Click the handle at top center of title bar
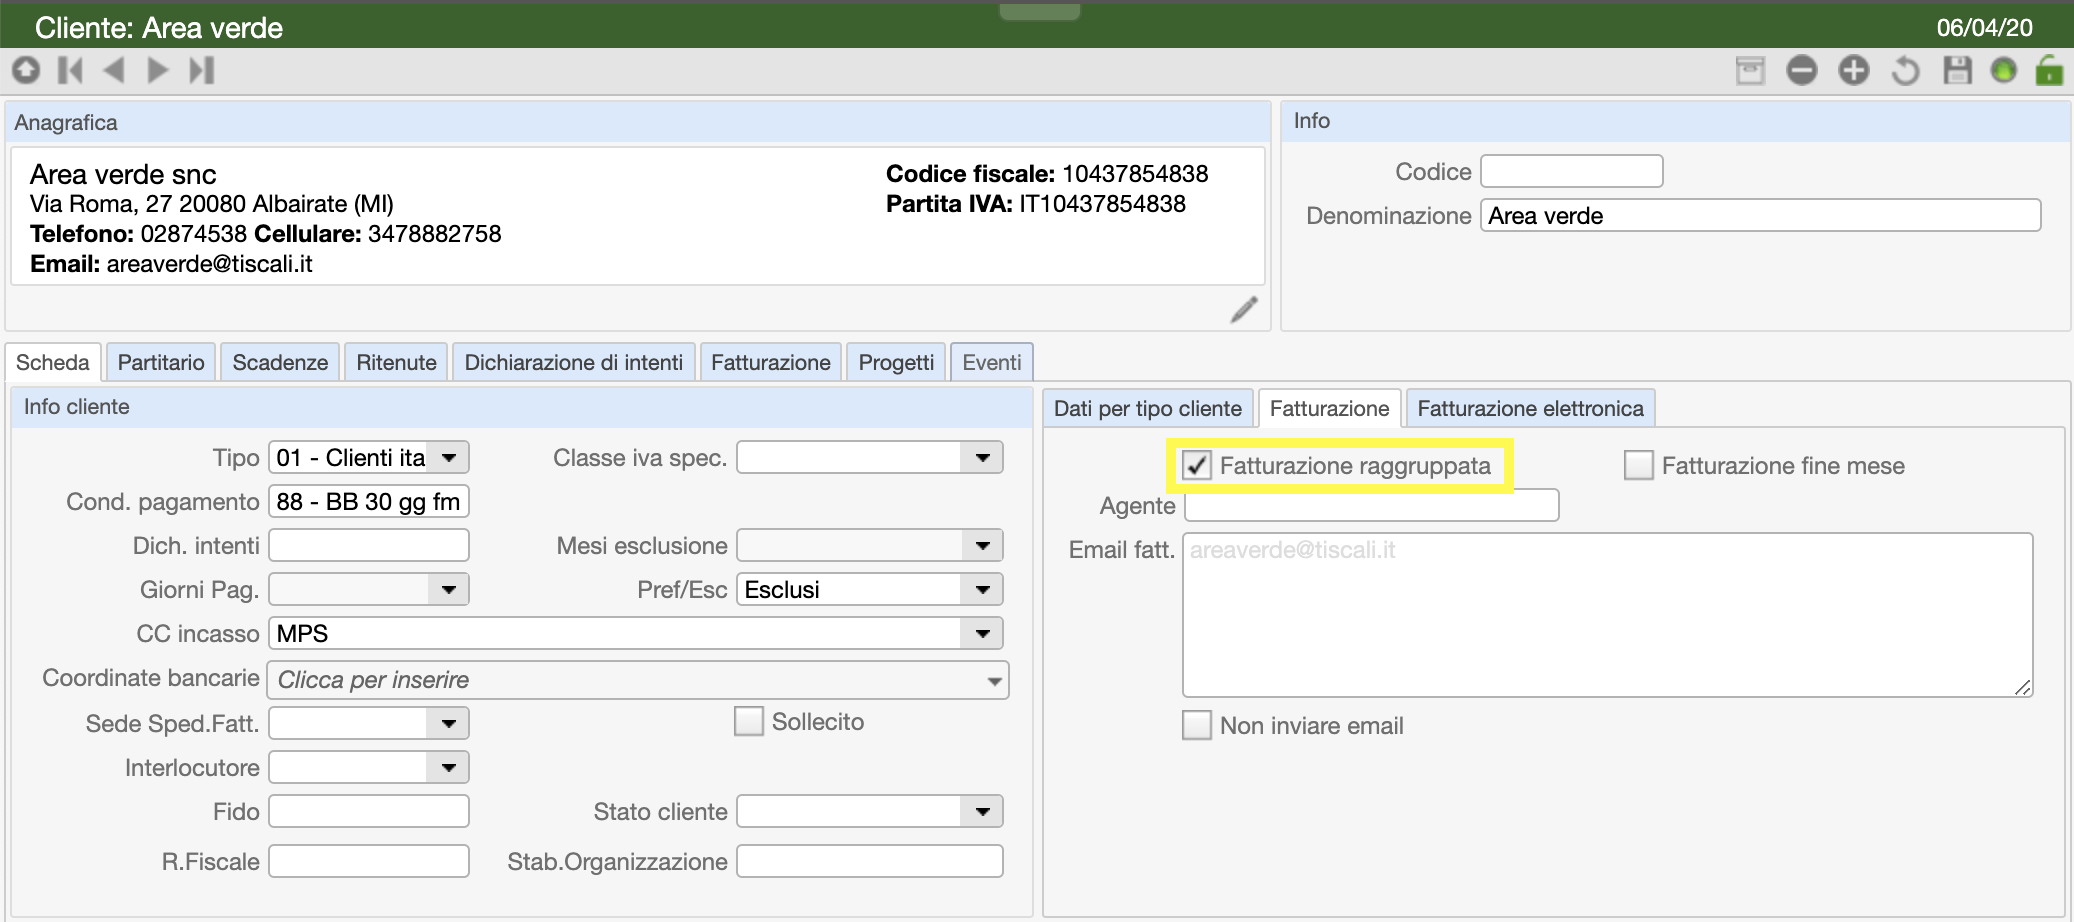2074x922 pixels. click(1040, 10)
